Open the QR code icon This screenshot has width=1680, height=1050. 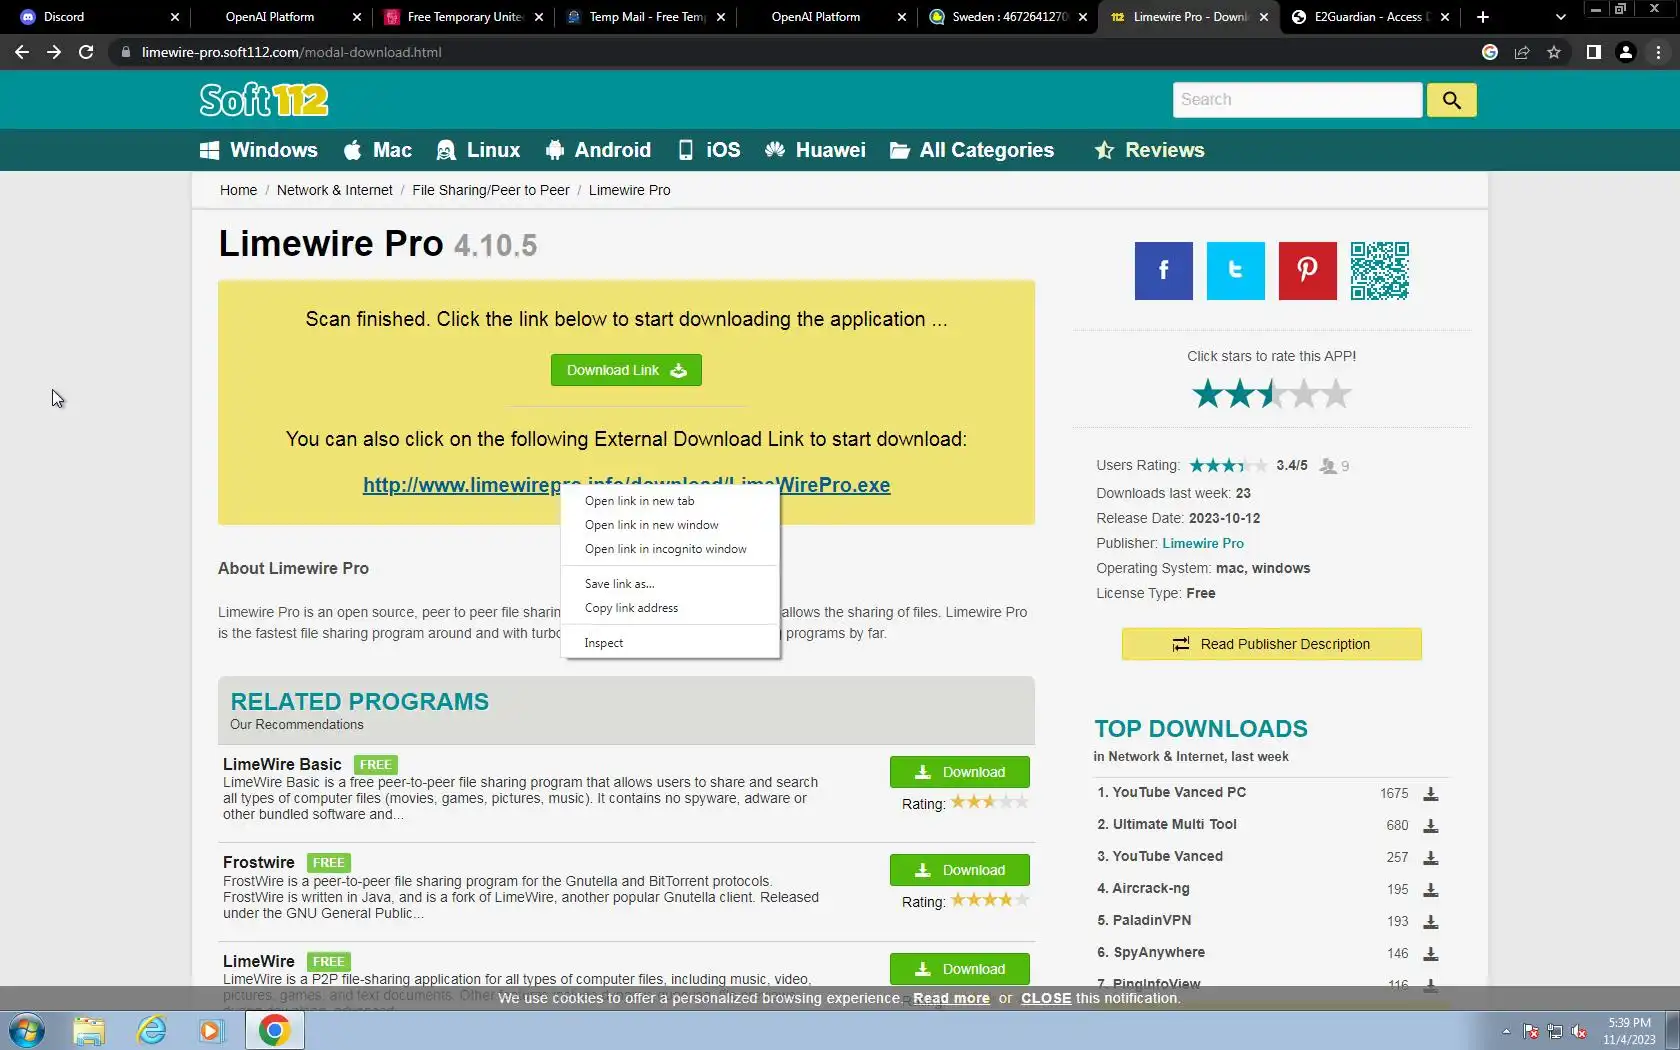click(x=1379, y=270)
